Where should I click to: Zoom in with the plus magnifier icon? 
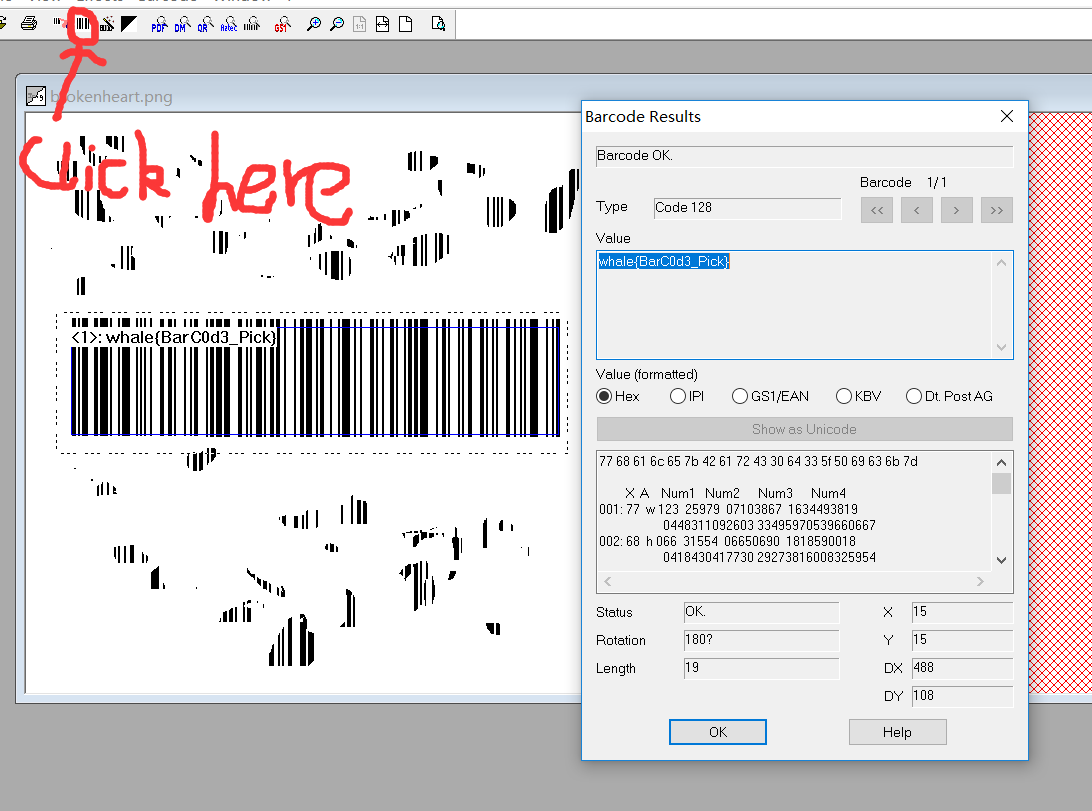pos(314,24)
